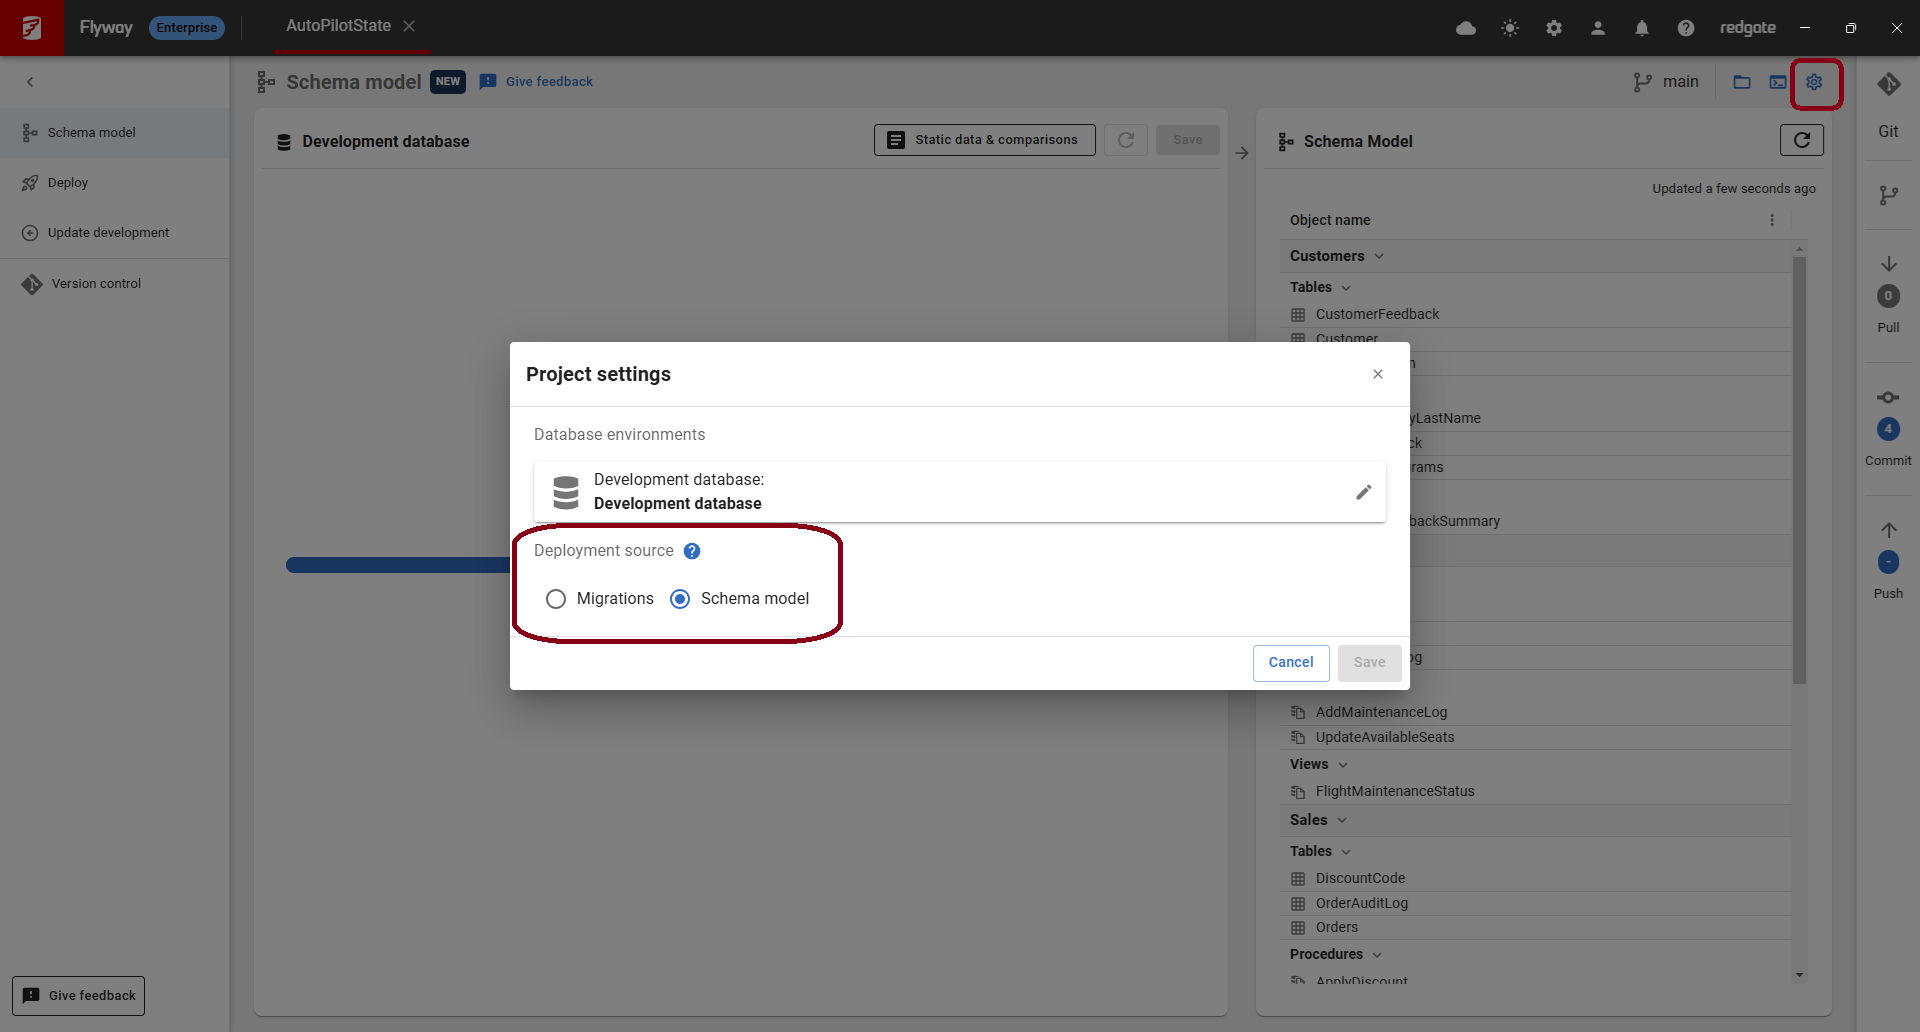Screen dimensions: 1920x1032
Task: Collapse the Sales schema group
Action: (x=1342, y=821)
